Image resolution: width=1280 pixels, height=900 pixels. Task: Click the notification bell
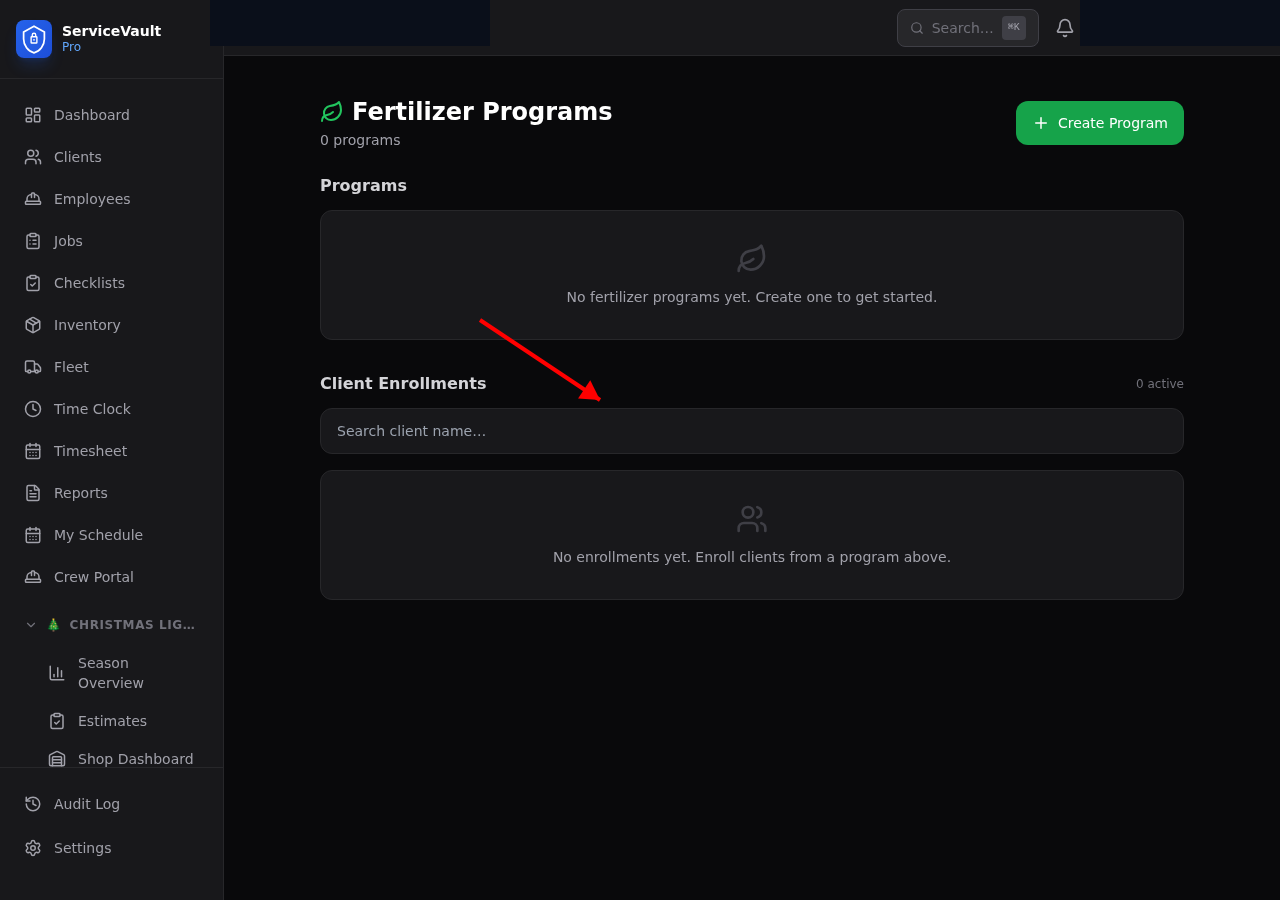pos(1064,27)
